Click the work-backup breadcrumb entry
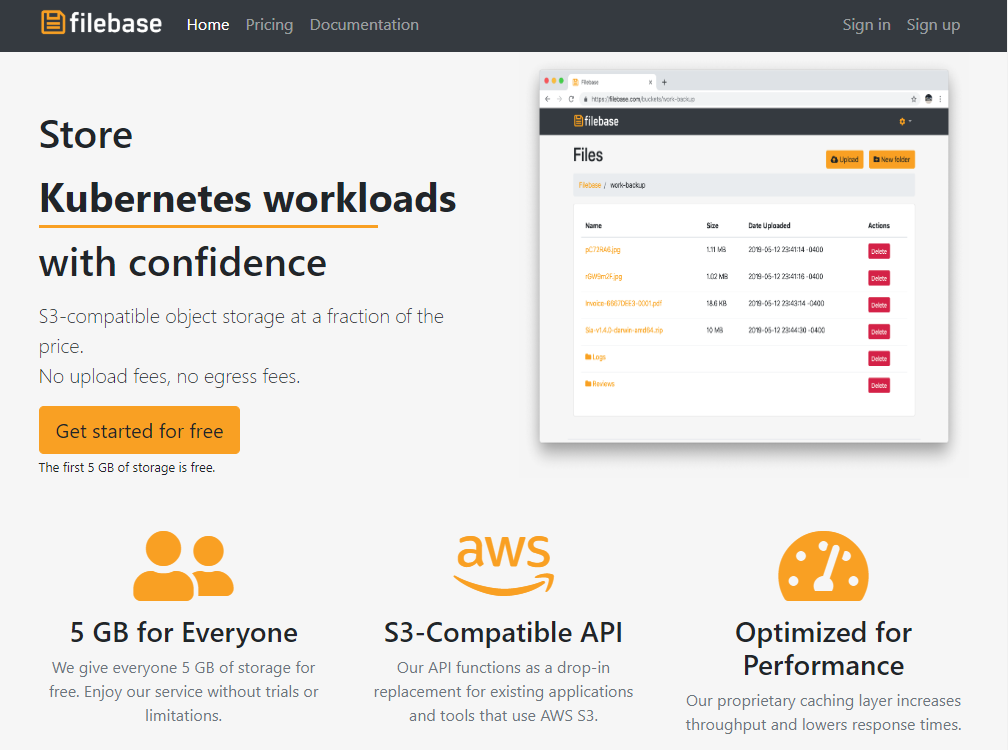This screenshot has height=750, width=1008. coord(627,184)
